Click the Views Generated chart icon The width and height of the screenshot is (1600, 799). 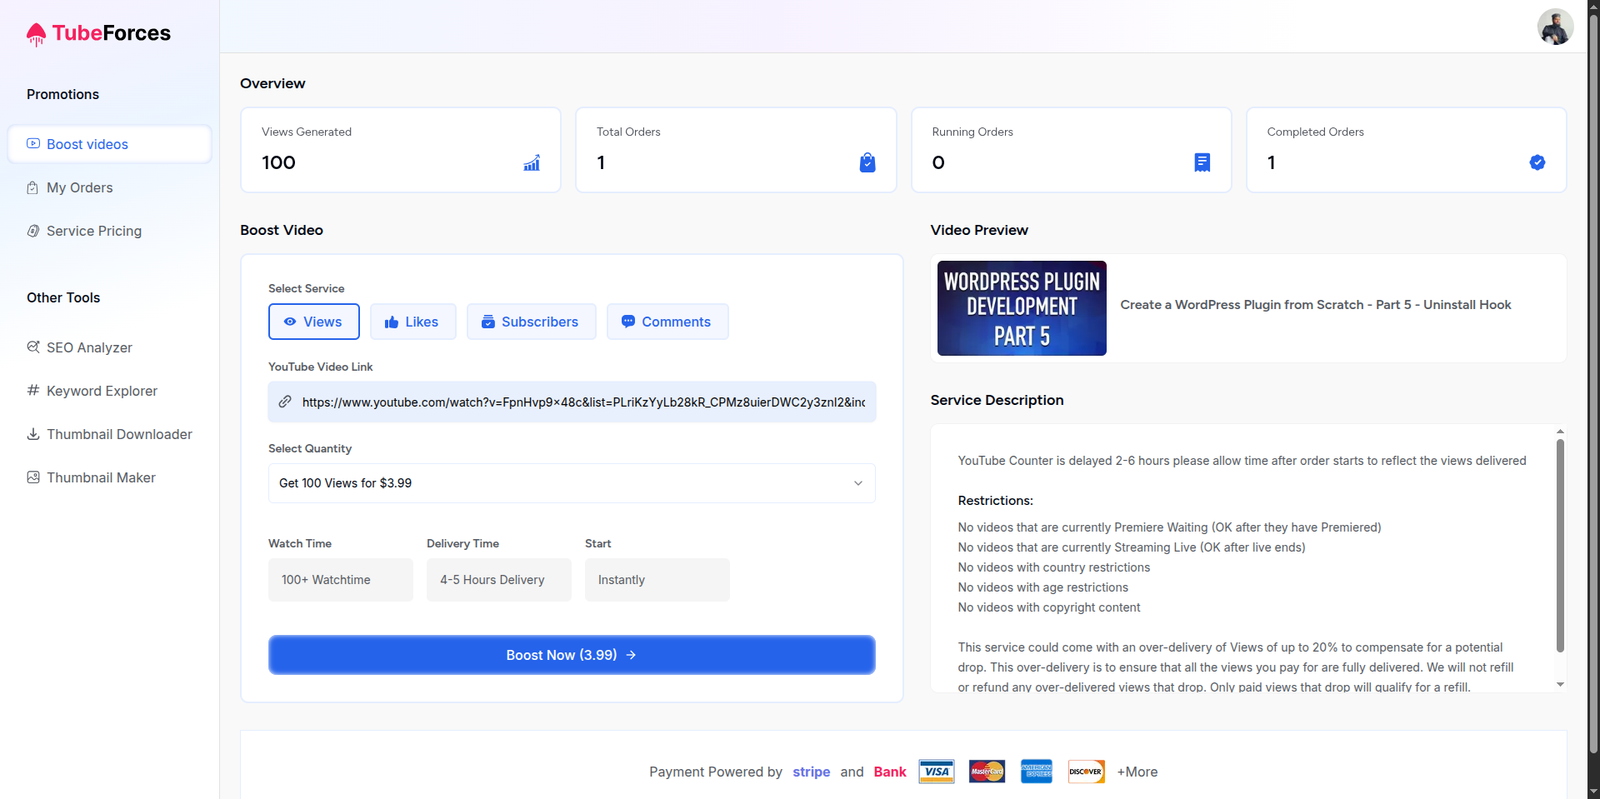click(x=532, y=163)
